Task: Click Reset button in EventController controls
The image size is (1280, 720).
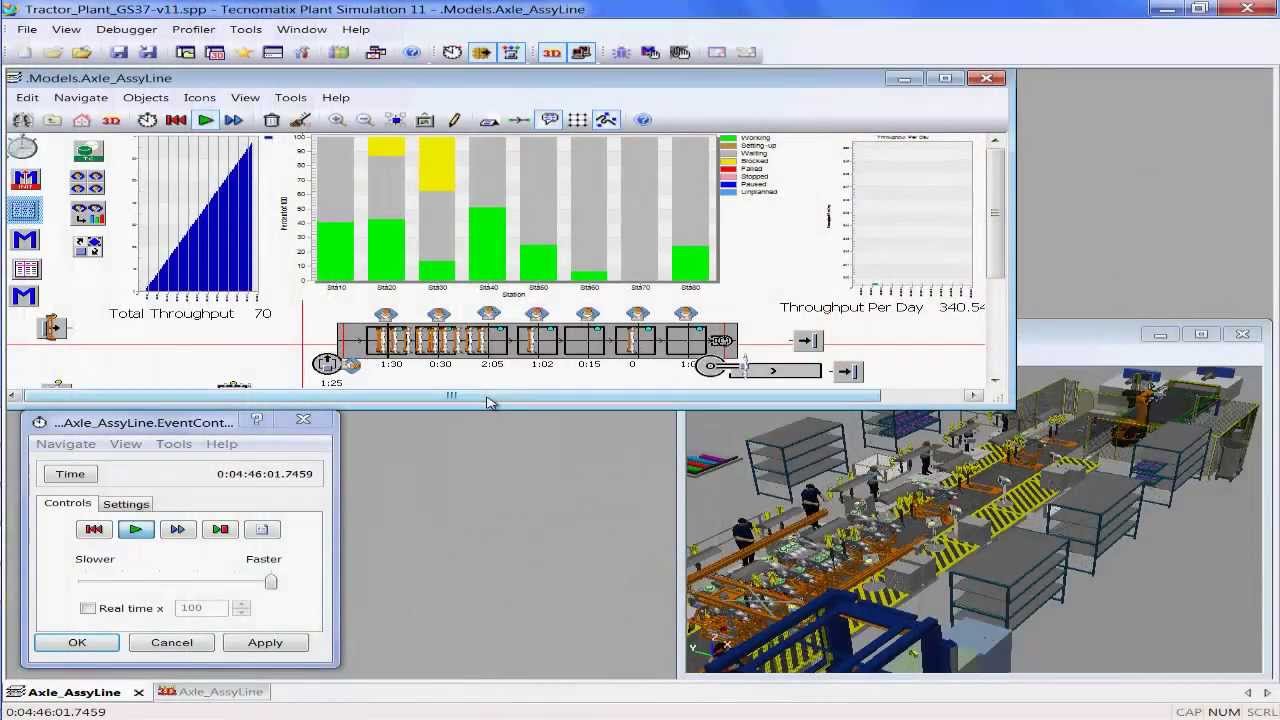Action: point(94,529)
